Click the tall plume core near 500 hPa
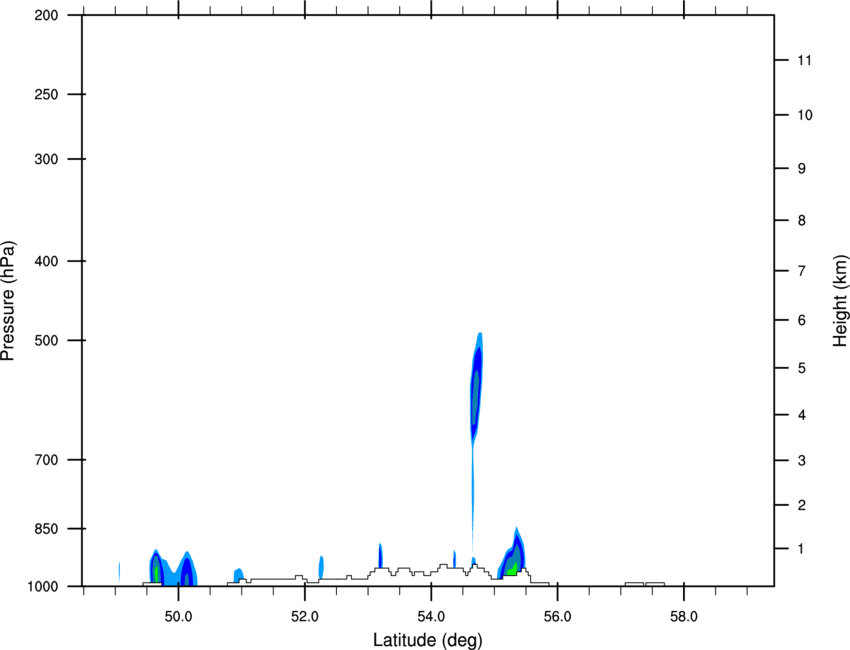The width and height of the screenshot is (850, 650). pyautogui.click(x=475, y=396)
